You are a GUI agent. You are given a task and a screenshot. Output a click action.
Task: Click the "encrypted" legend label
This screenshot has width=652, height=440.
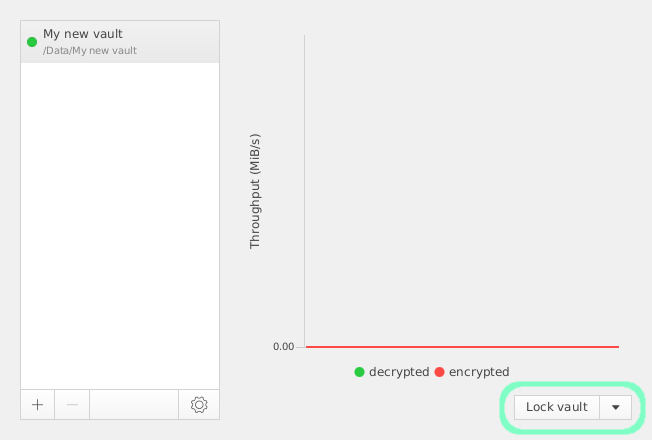pyautogui.click(x=479, y=372)
